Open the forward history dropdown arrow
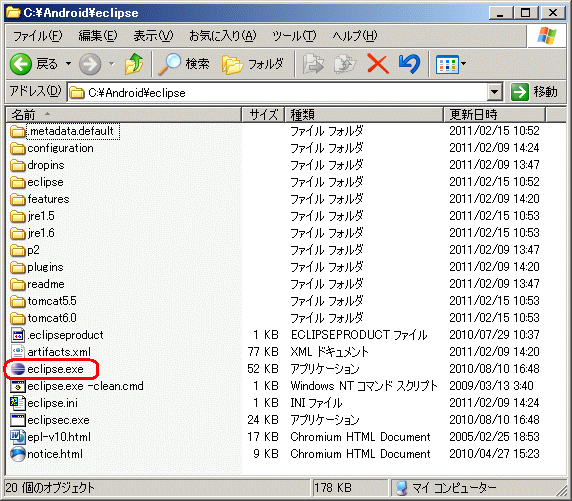 coord(112,64)
